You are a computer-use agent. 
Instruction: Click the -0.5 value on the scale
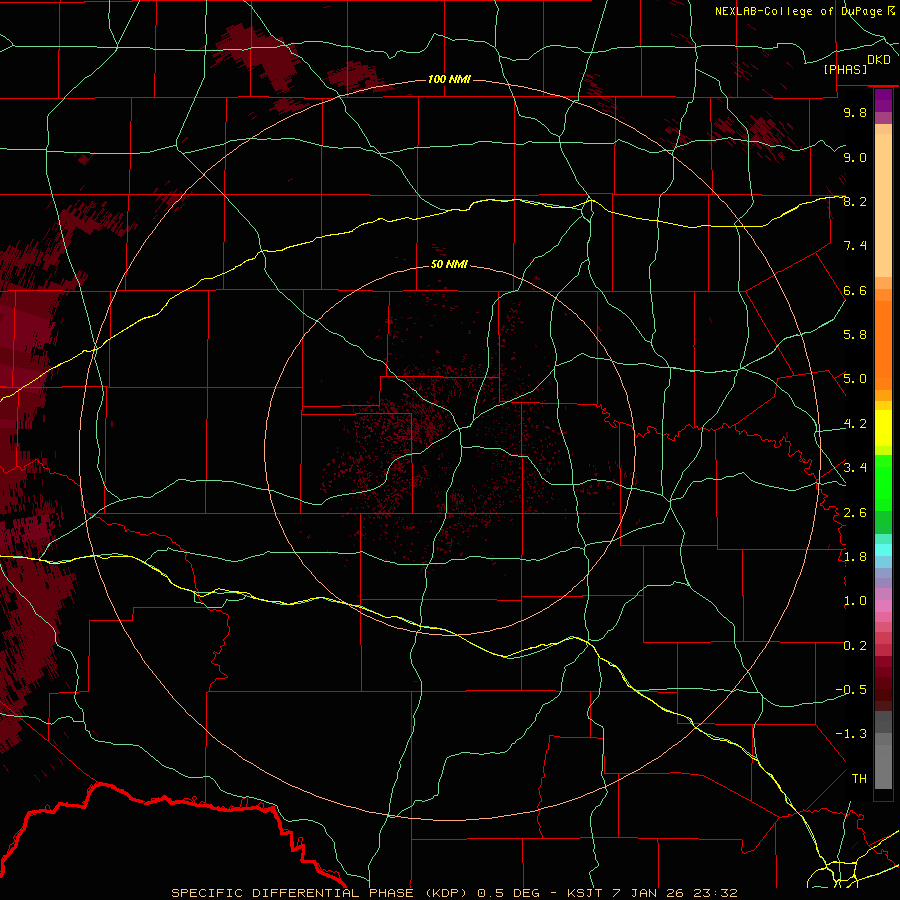pyautogui.click(x=851, y=689)
